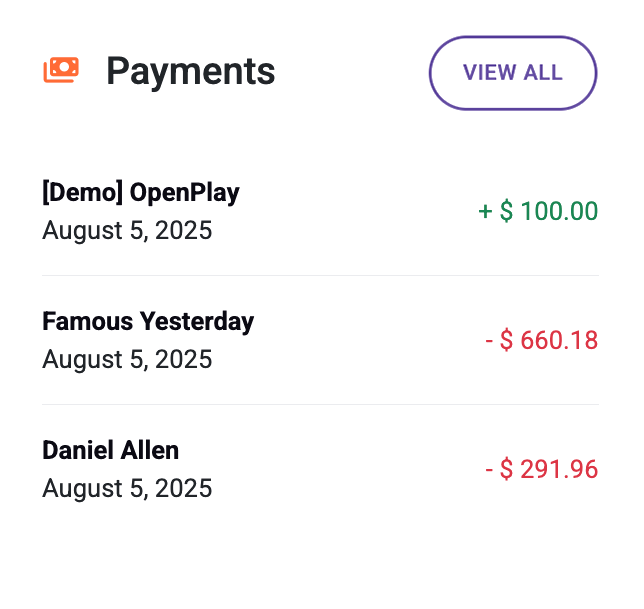Click the plus sign before $ 100.00
Screen dimensions: 644x609
486,212
